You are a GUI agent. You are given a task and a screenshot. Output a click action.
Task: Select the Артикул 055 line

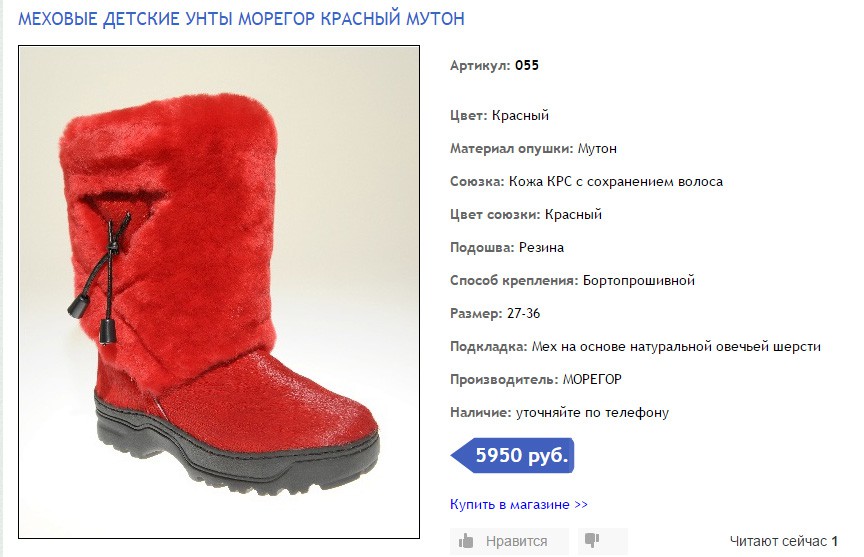point(494,66)
